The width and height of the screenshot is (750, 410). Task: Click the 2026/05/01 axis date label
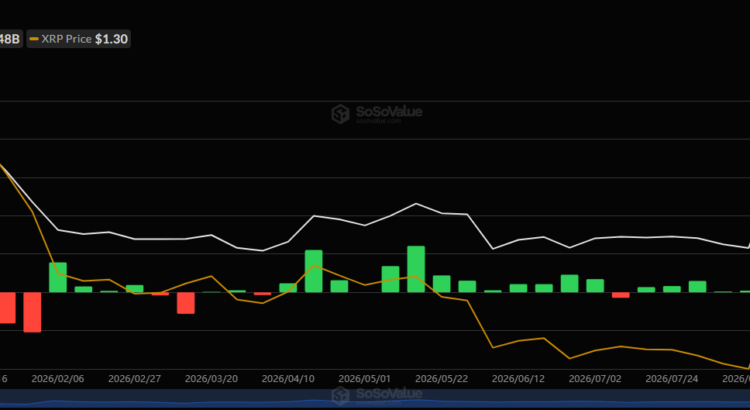pyautogui.click(x=364, y=379)
